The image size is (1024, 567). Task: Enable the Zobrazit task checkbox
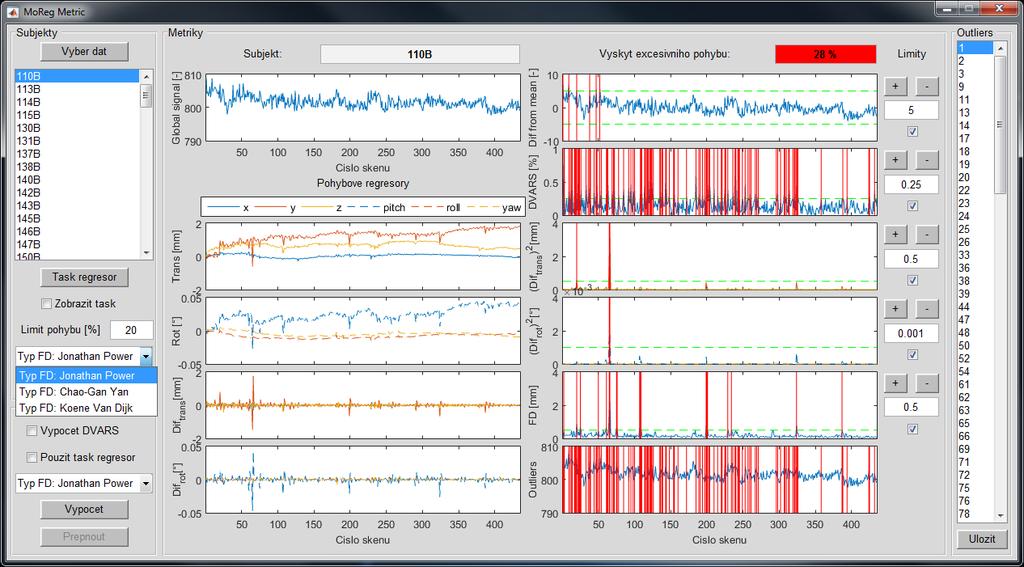(x=46, y=304)
